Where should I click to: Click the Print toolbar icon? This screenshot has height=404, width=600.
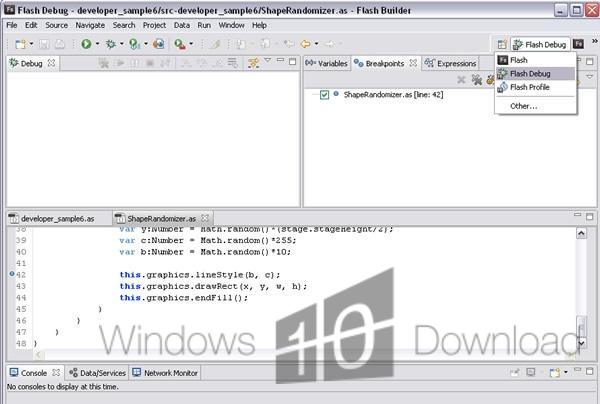click(x=59, y=44)
